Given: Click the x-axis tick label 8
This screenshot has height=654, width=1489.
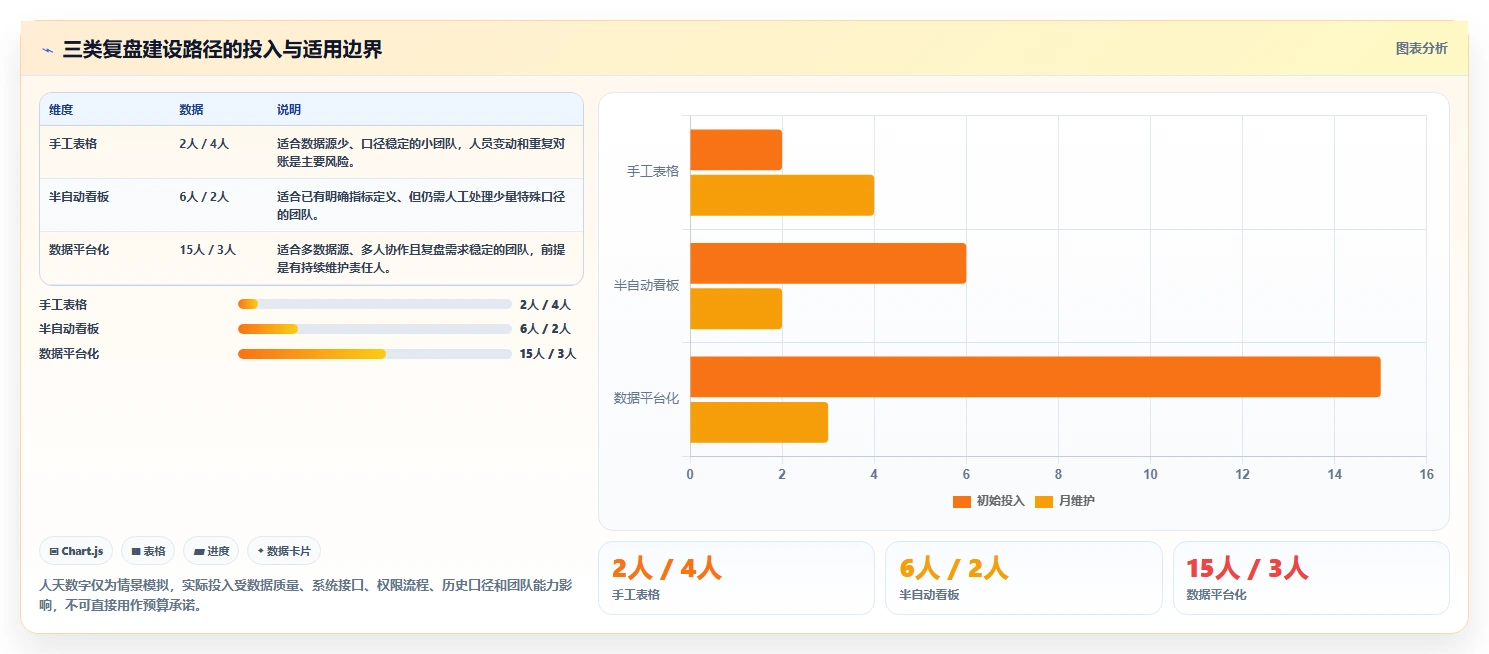Looking at the screenshot, I should click(1058, 474).
